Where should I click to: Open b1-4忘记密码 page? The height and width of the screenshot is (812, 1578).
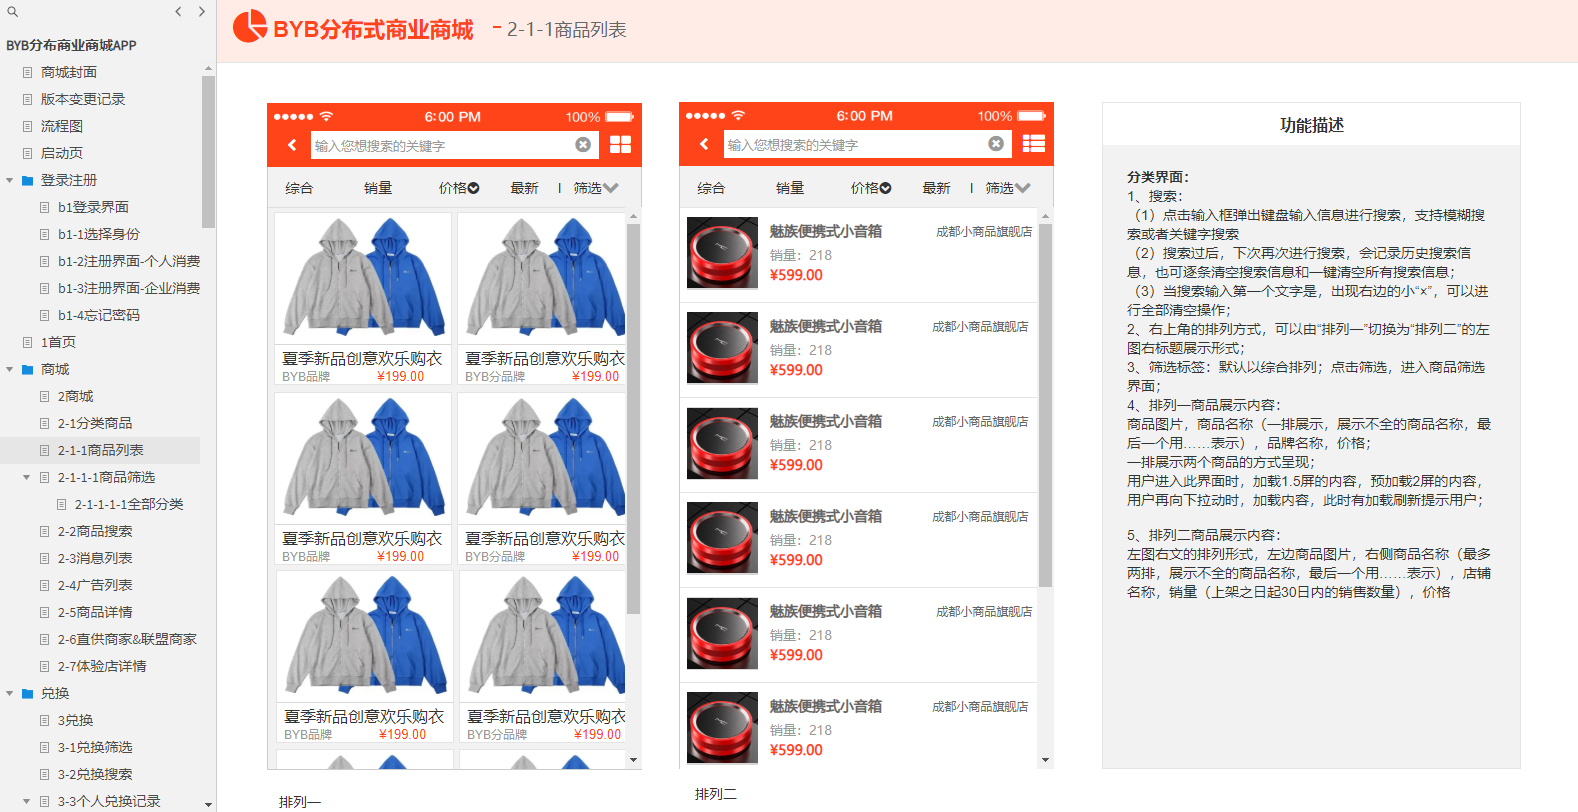[98, 315]
